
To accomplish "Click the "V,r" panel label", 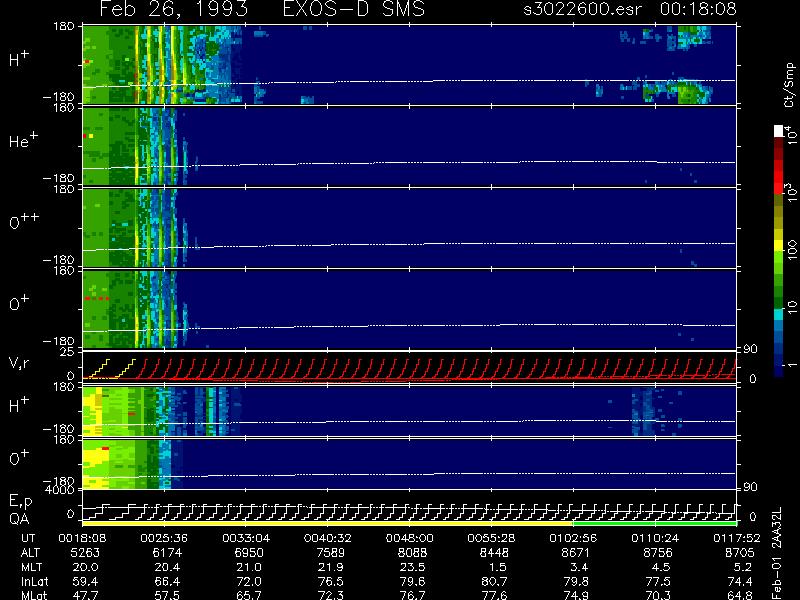I will 19,363.
